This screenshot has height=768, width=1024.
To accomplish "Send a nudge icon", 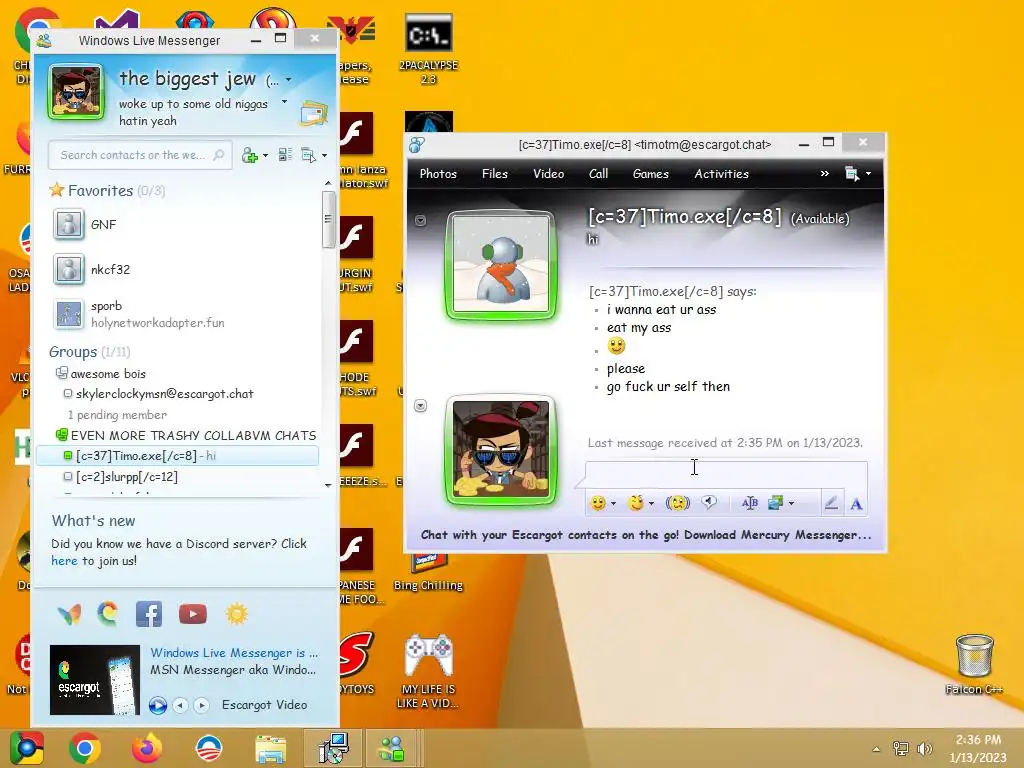I will [678, 503].
